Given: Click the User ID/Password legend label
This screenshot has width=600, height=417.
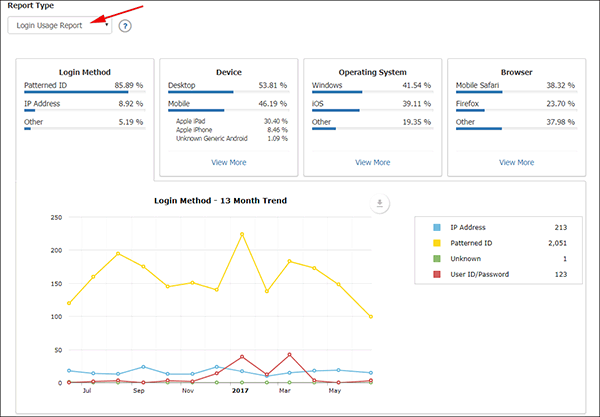Looking at the screenshot, I should pyautogui.click(x=479, y=274).
